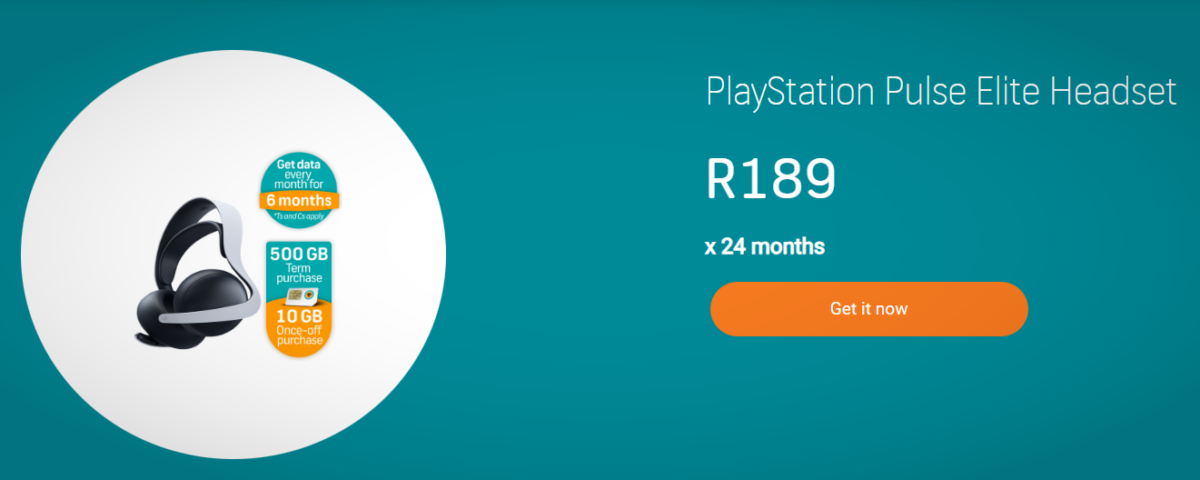Image resolution: width=1200 pixels, height=480 pixels.
Task: Click the word PlayStation in the title
Action: click(790, 92)
